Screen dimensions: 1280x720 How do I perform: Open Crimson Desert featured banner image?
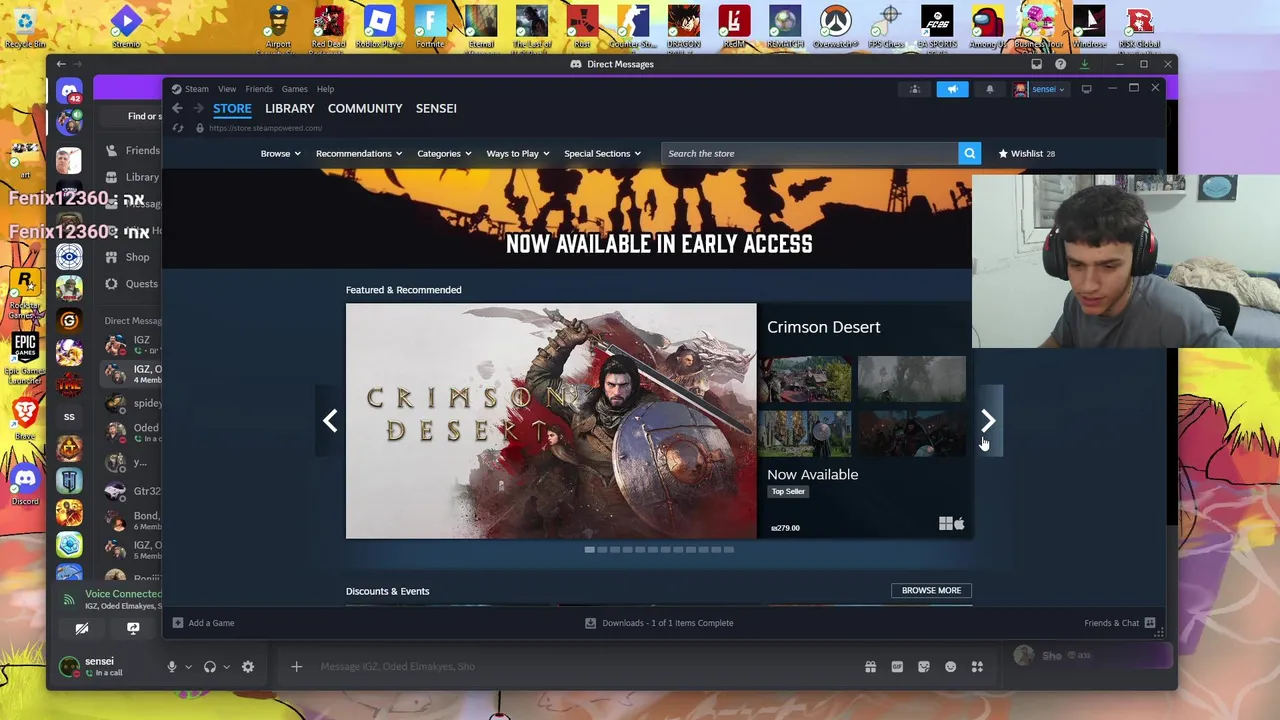551,421
